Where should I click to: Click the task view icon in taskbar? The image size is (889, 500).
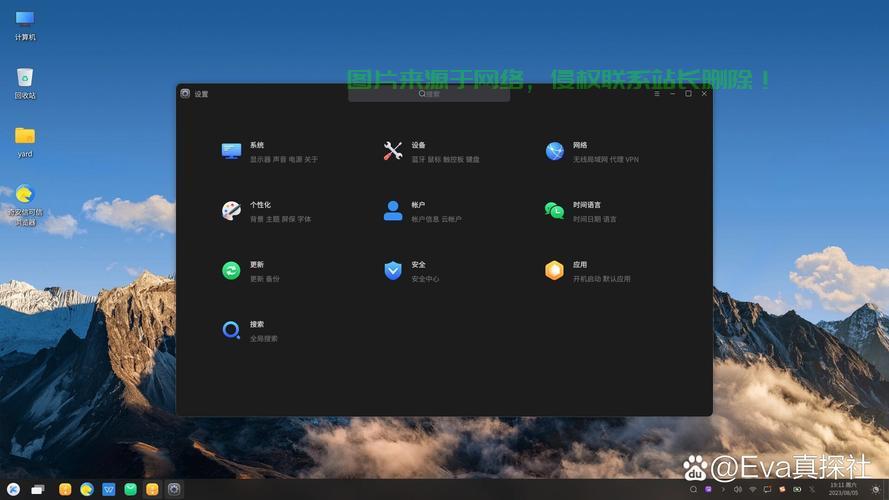(38, 489)
